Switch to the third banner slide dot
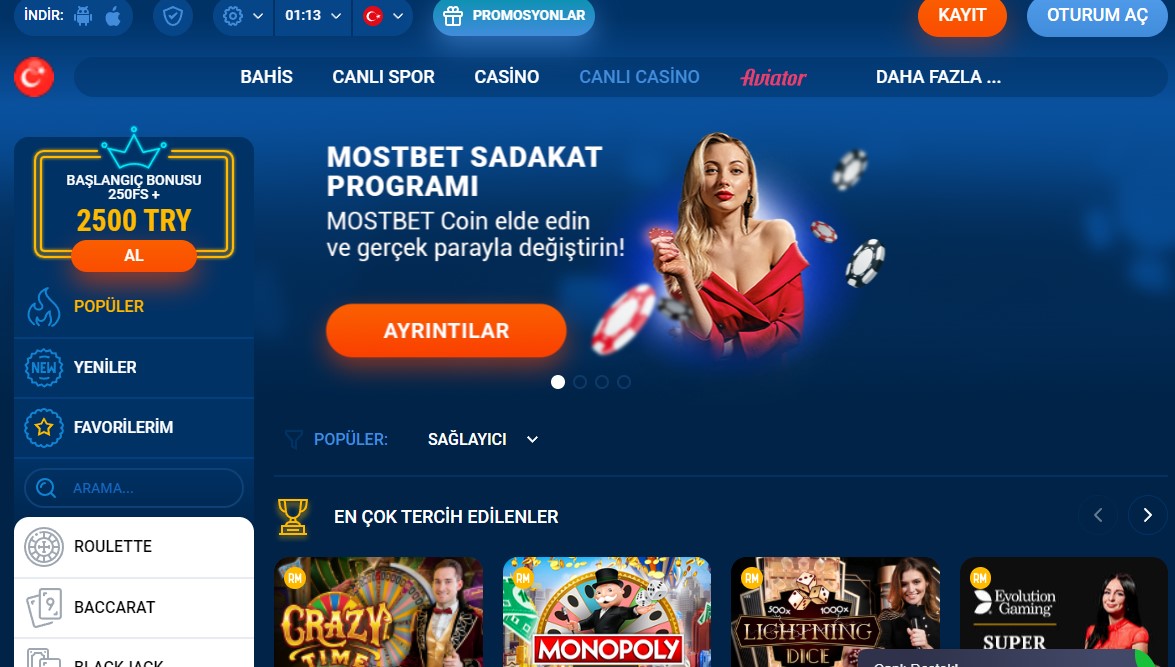The width and height of the screenshot is (1175, 667). pyautogui.click(x=602, y=382)
